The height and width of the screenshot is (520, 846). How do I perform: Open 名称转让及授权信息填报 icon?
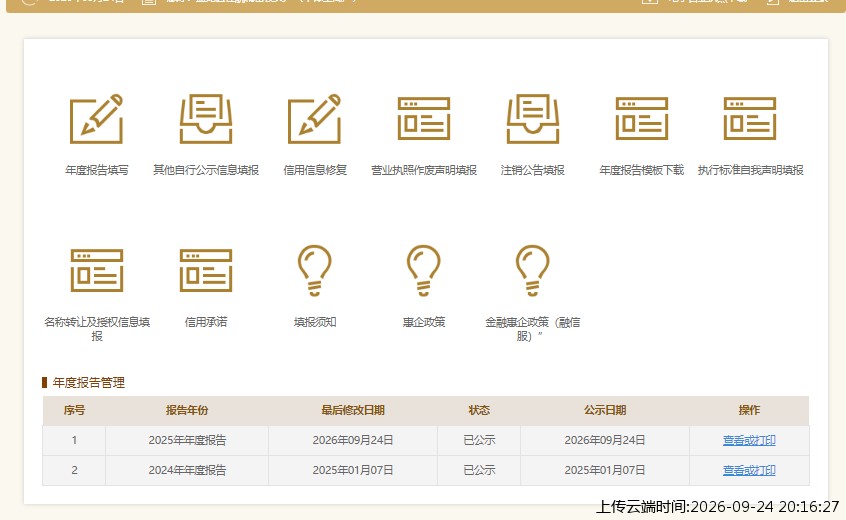point(97,270)
